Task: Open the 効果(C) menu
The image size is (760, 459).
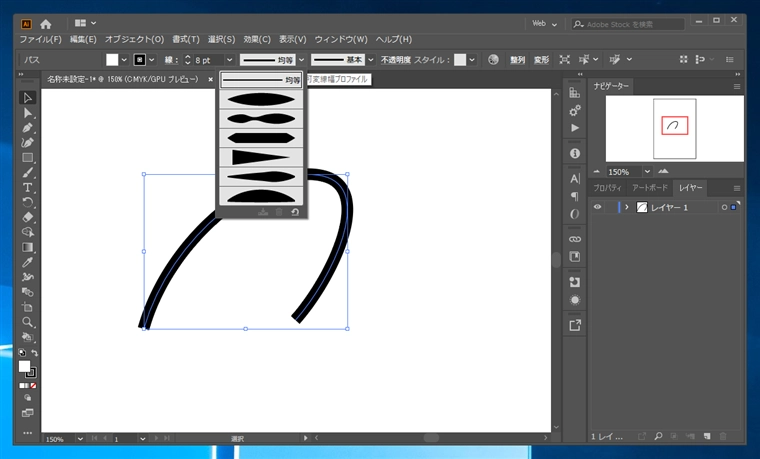Action: 257,39
